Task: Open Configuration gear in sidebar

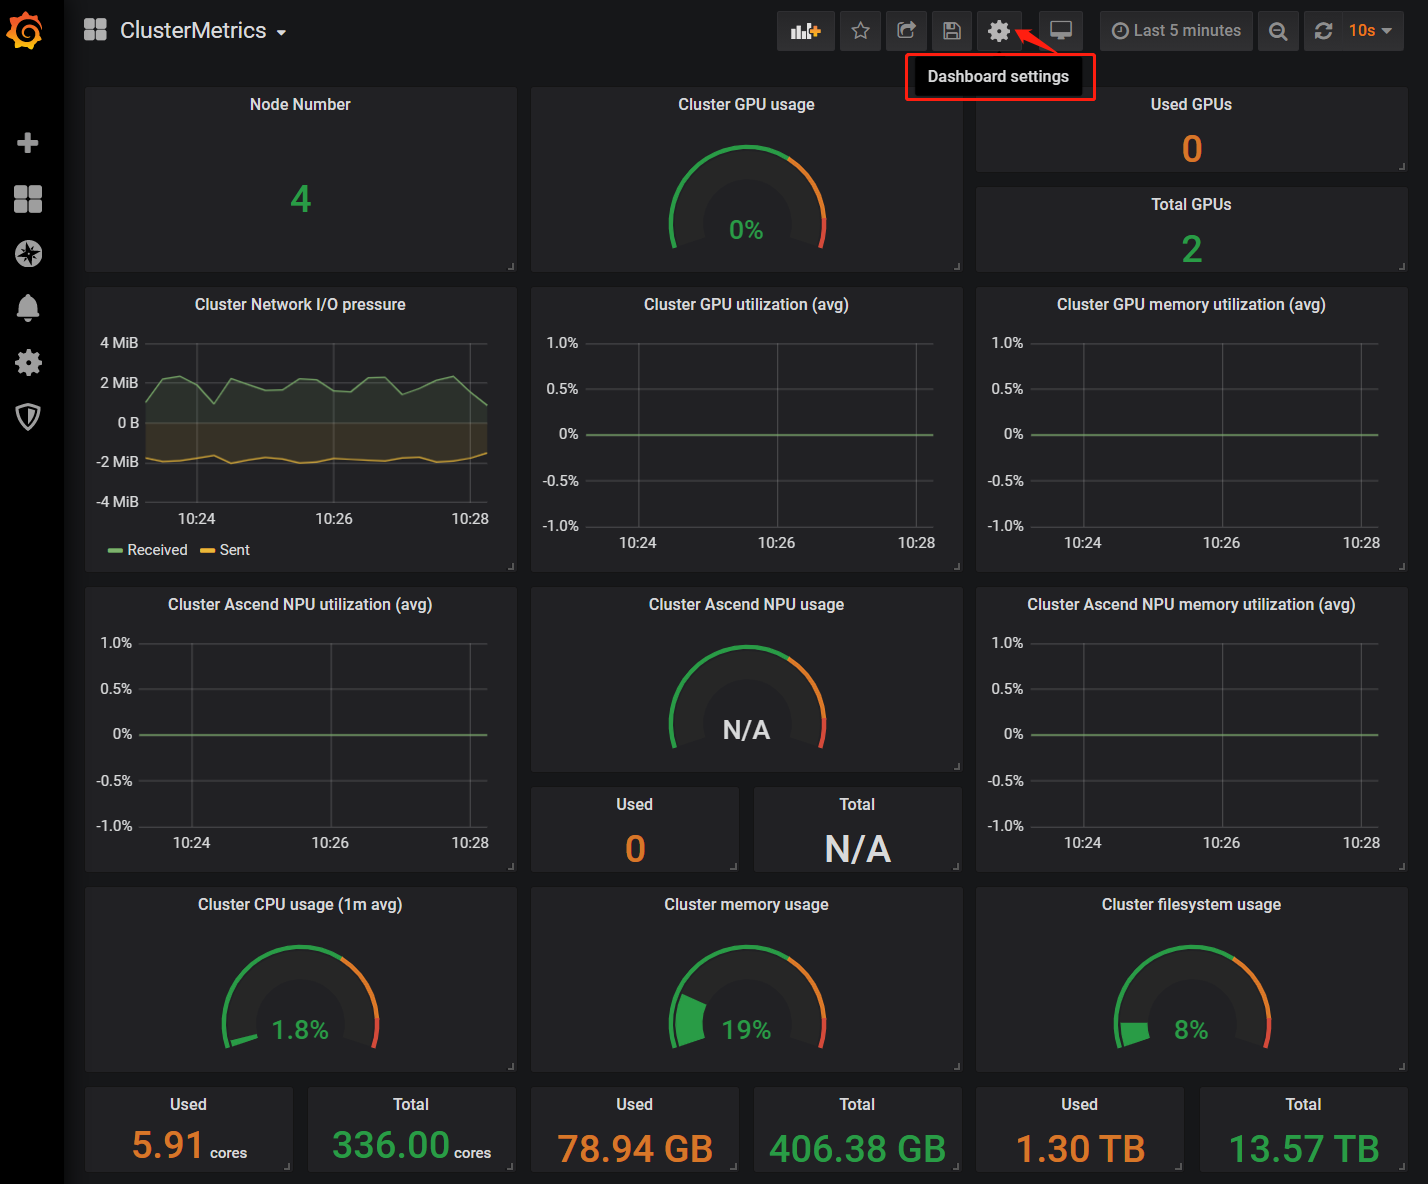Action: 28,362
